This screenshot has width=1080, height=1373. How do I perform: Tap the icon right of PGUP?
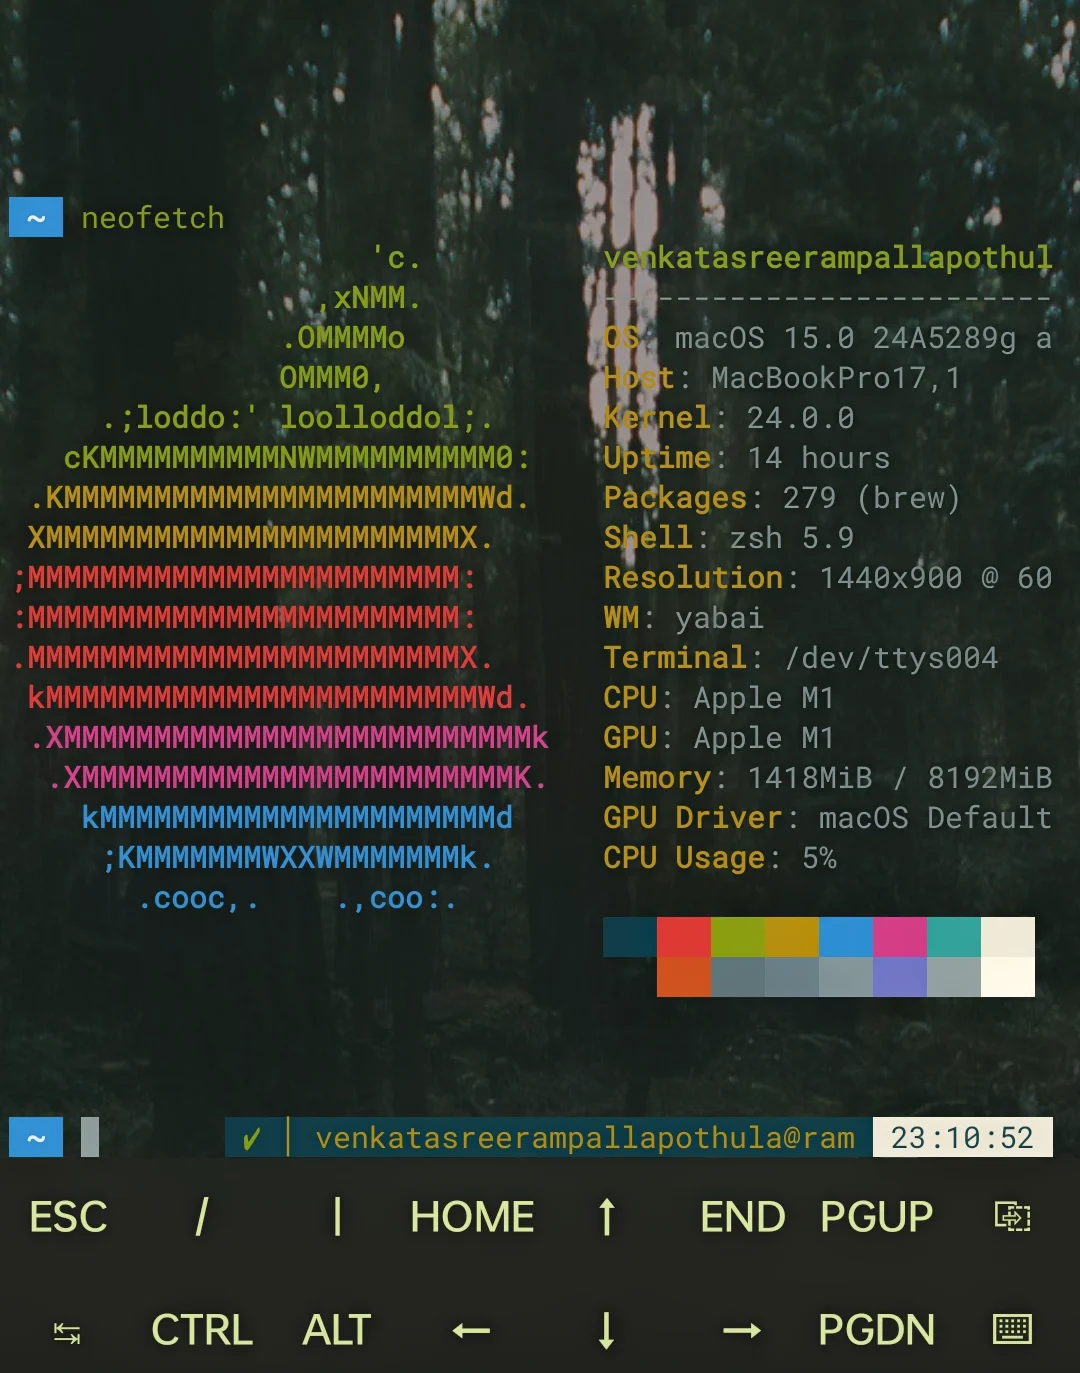[1011, 1216]
